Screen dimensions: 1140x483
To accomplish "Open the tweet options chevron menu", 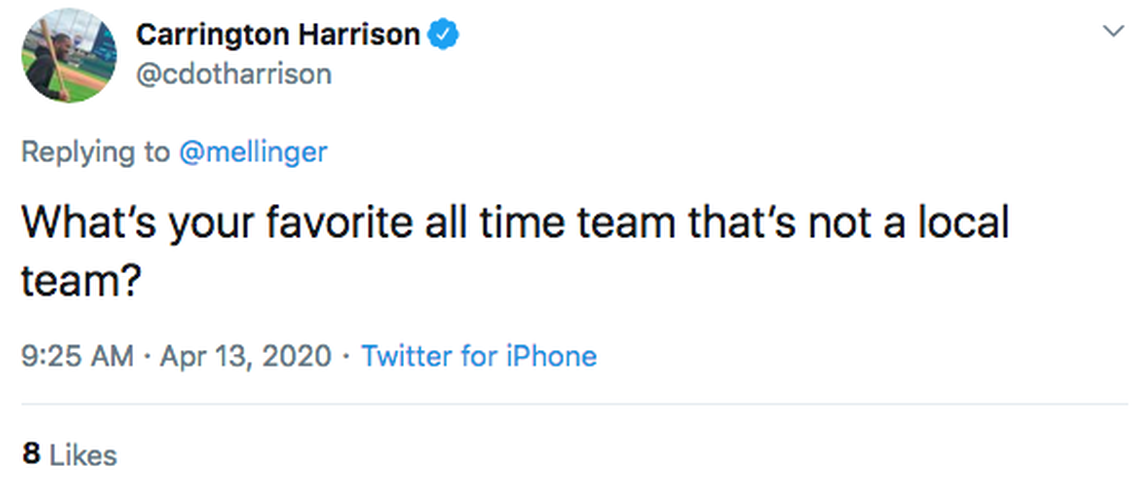I will 1112,32.
